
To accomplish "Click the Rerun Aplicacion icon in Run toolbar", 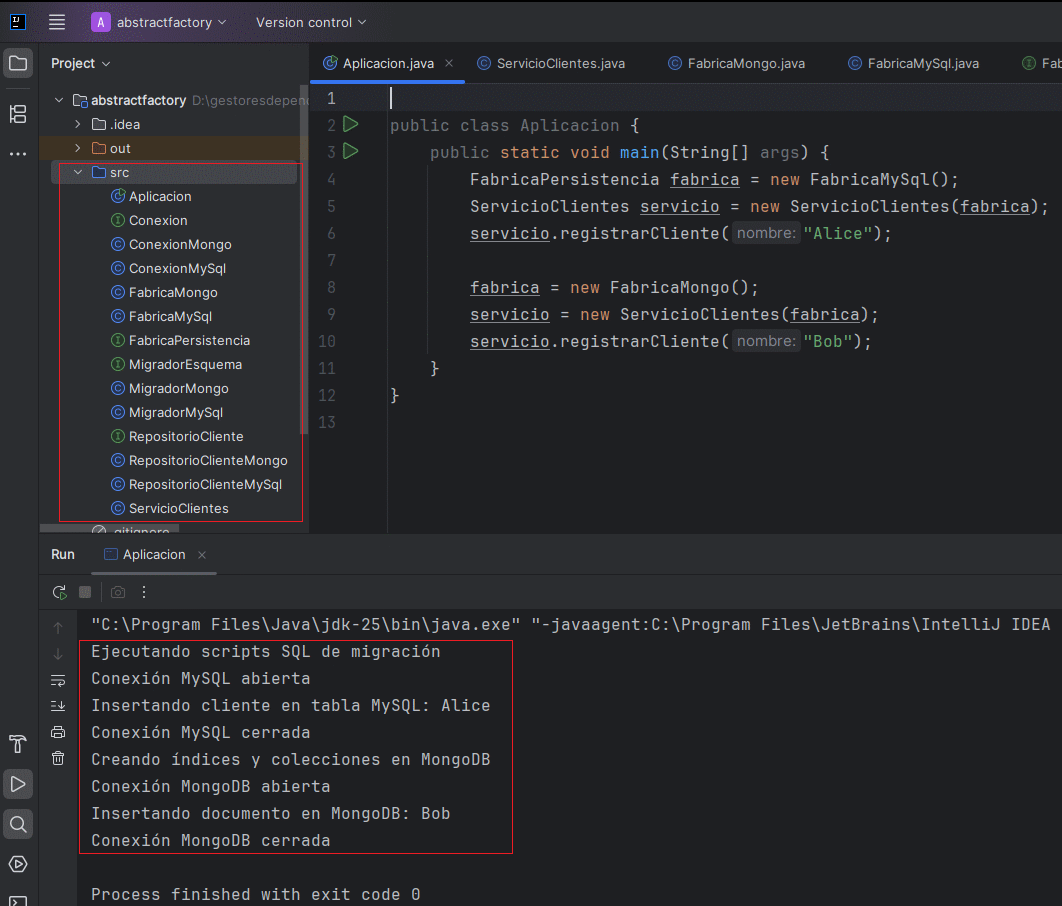I will (x=60, y=592).
